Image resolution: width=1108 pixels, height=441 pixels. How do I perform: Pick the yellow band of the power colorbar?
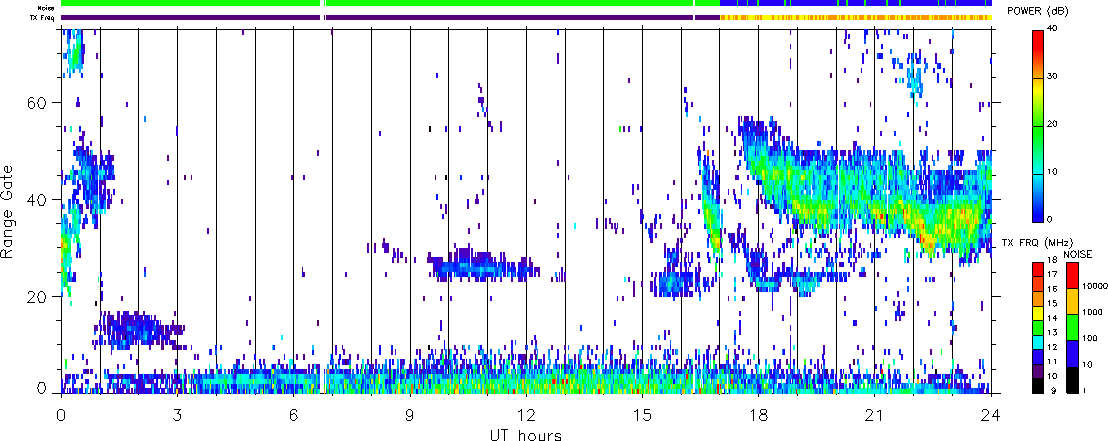1037,90
